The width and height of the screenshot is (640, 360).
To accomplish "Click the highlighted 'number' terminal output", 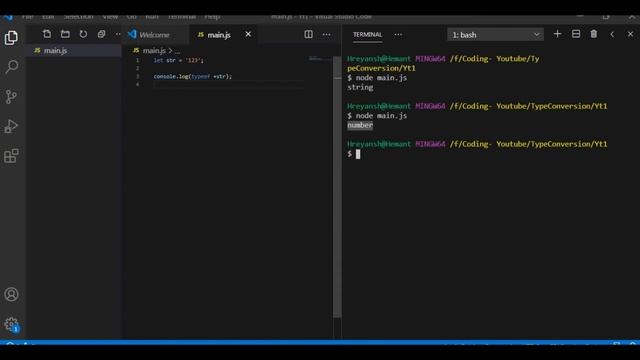I will tap(360, 125).
